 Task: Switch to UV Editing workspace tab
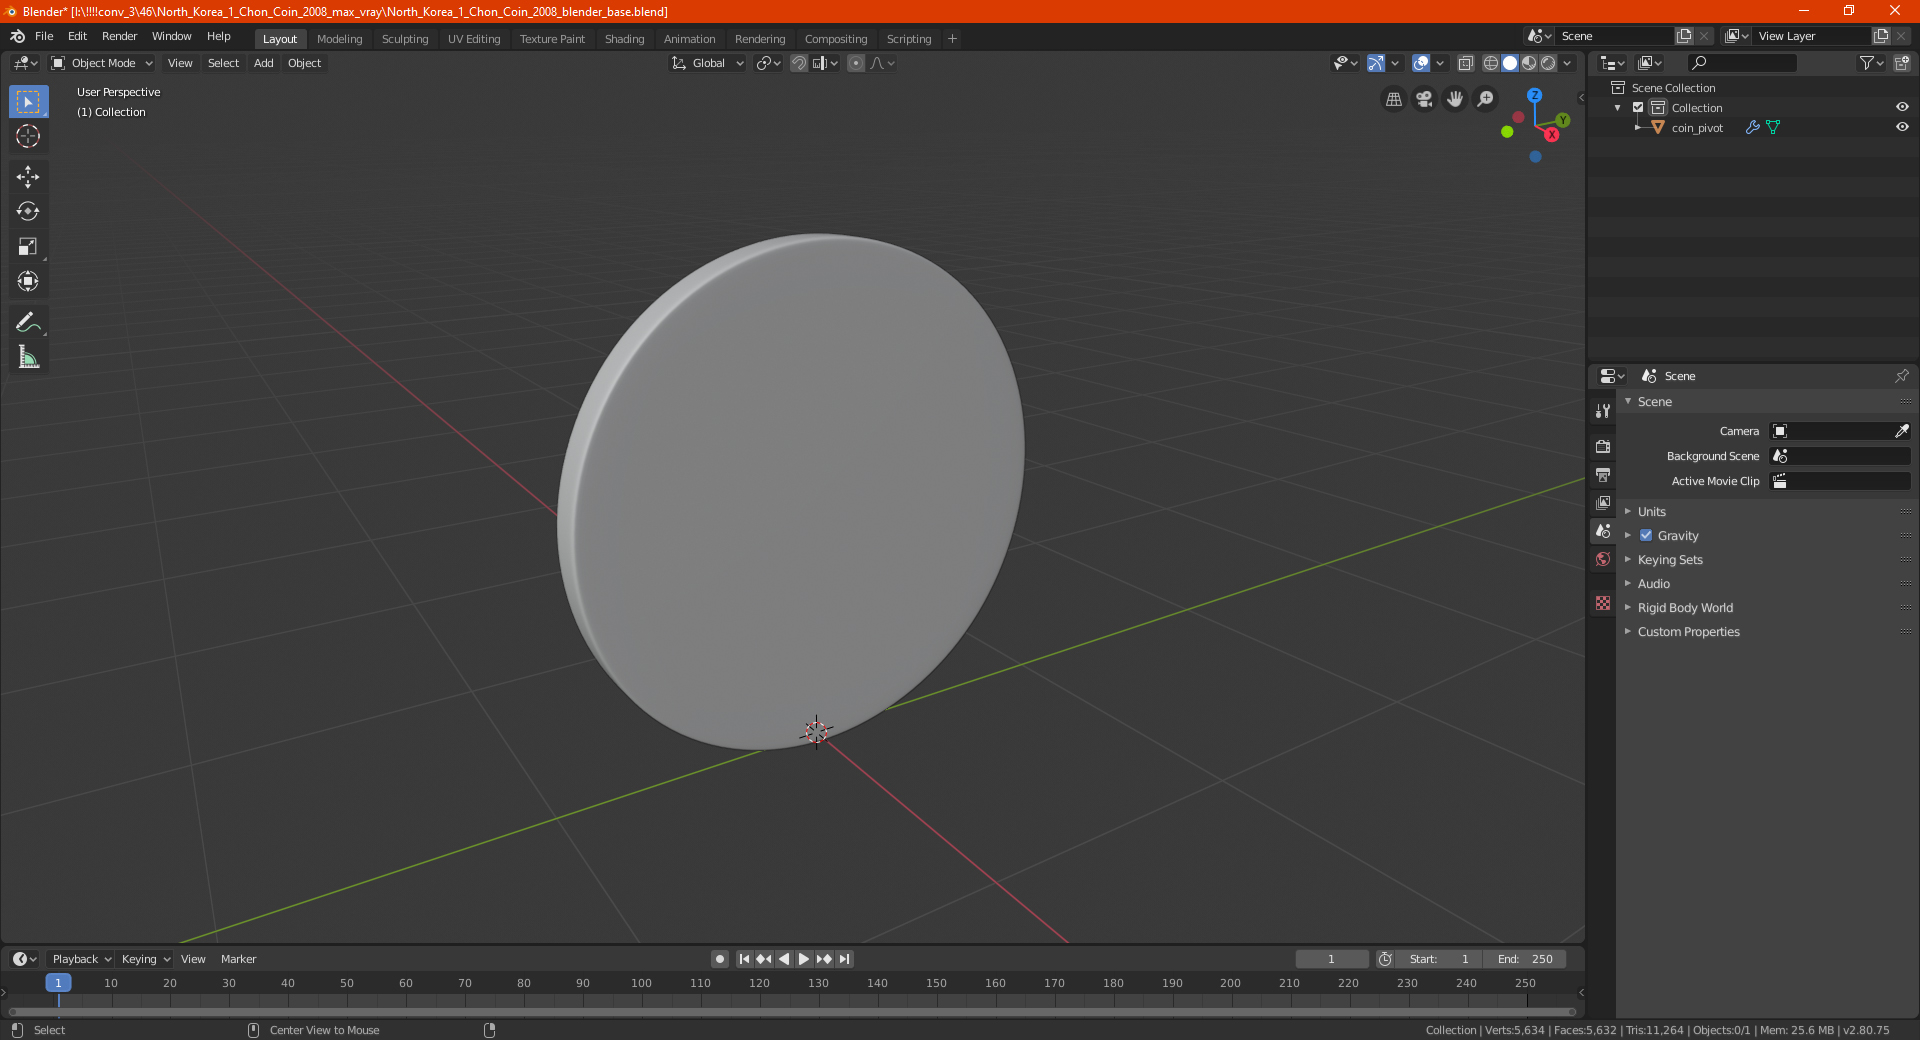pyautogui.click(x=474, y=39)
